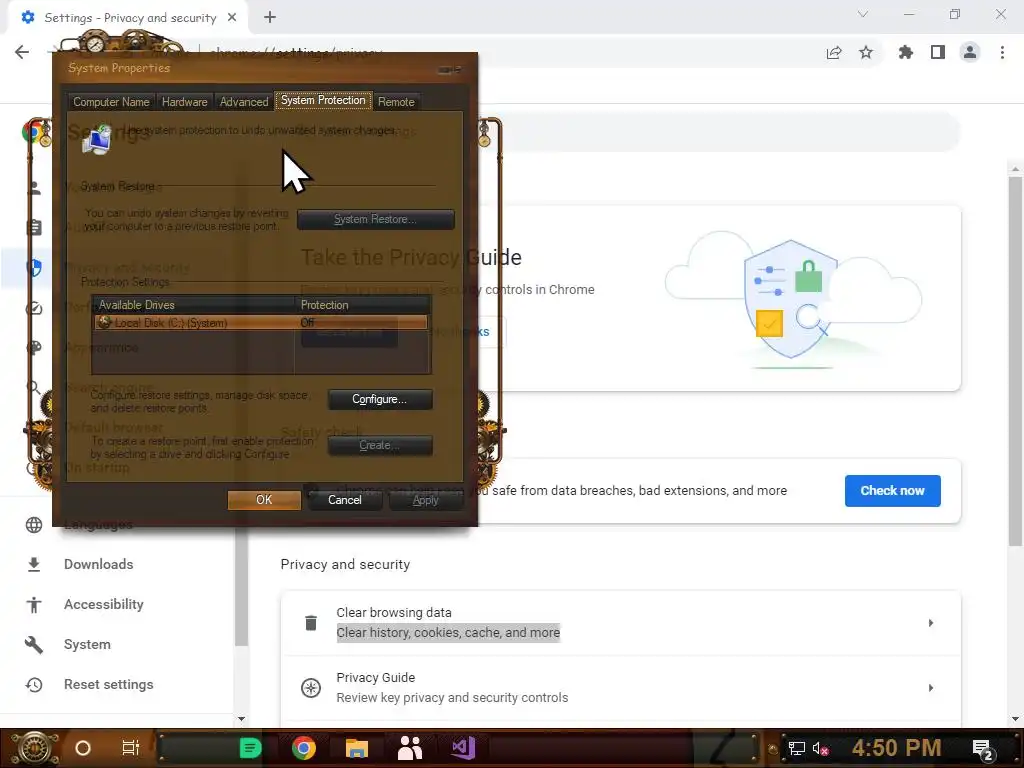Click the steampunk Start button on taskbar
Screen dimensions: 1024x768
(34, 748)
